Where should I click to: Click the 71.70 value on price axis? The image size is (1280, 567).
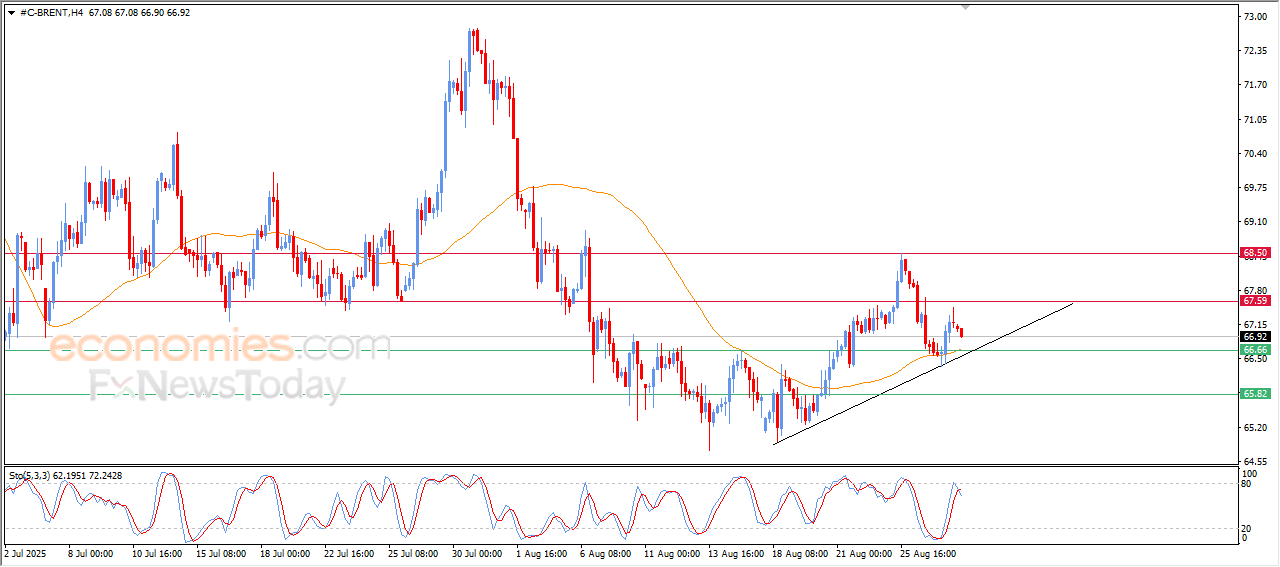pyautogui.click(x=1255, y=85)
